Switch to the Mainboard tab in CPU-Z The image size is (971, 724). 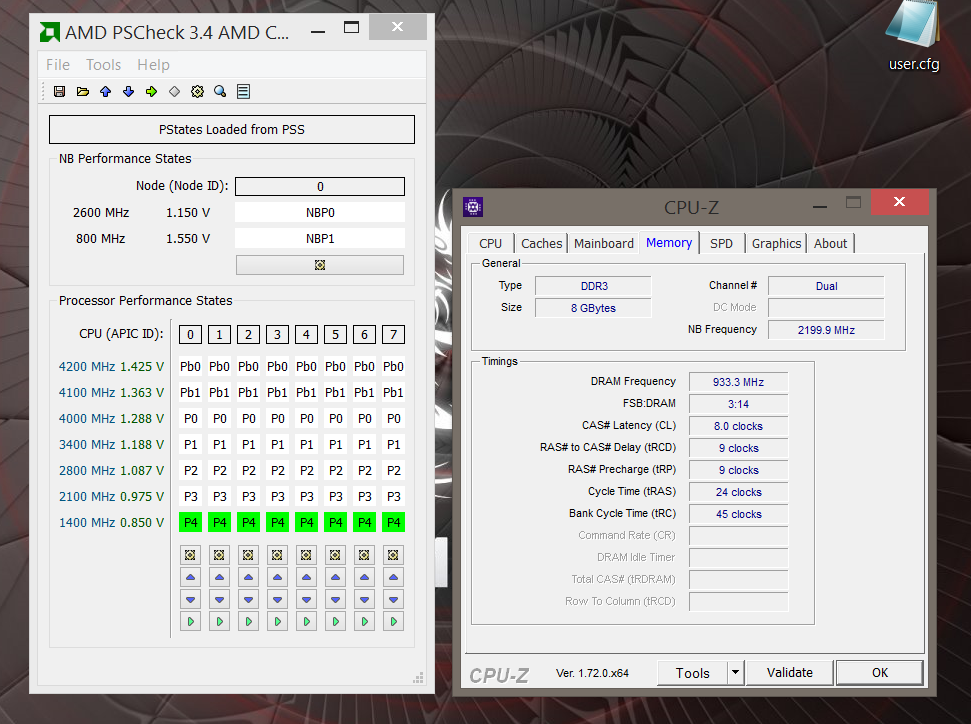tap(604, 243)
